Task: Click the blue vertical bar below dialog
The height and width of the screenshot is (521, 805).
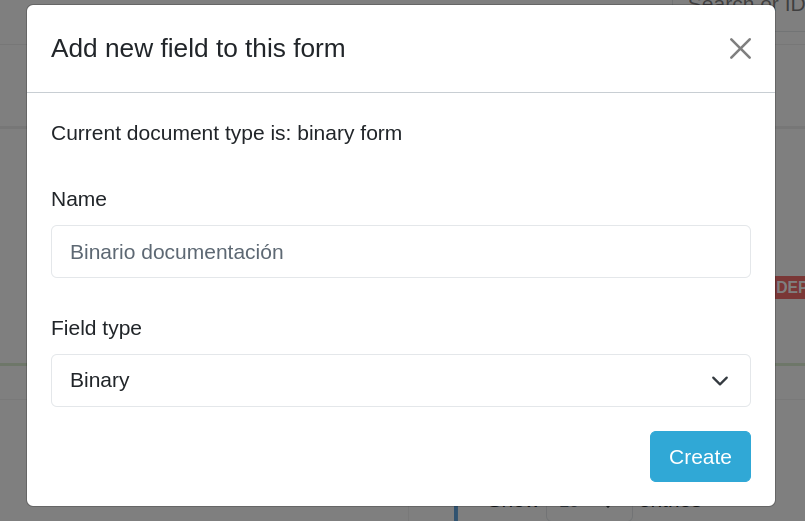Action: click(456, 513)
